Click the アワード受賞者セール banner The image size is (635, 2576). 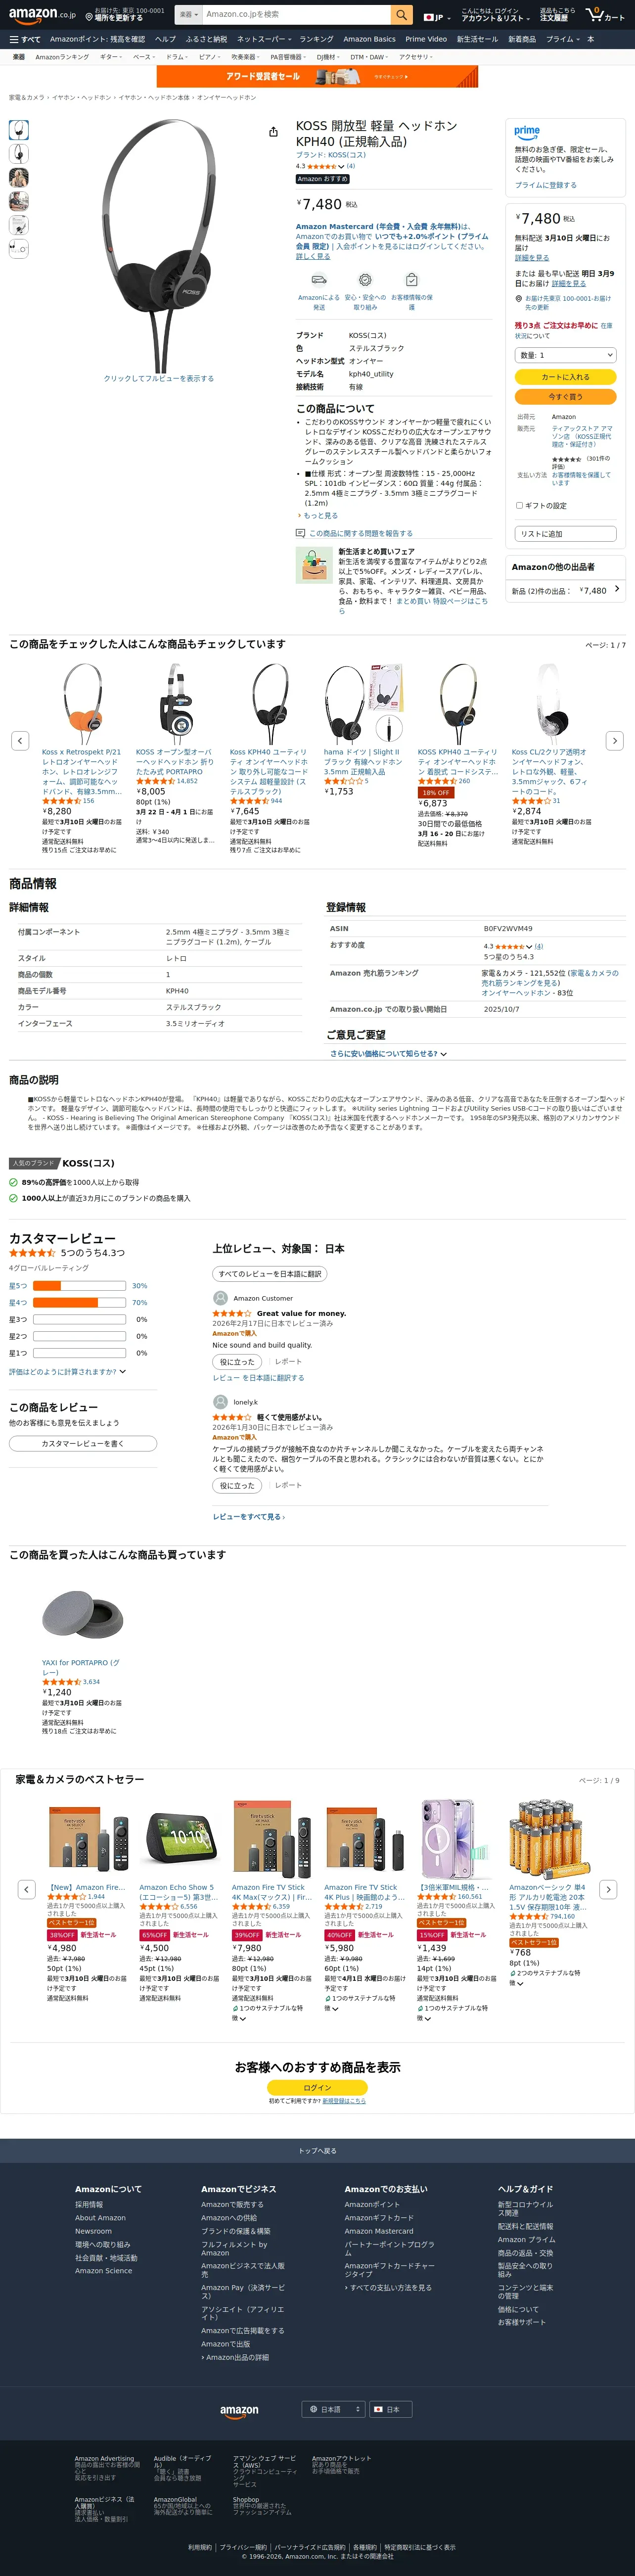coord(317,76)
